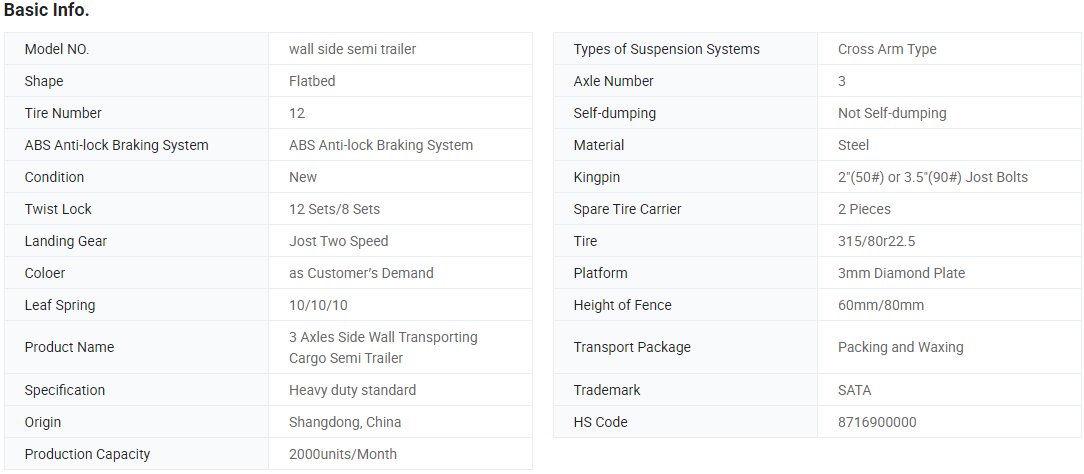Select the Packing and Waxing value
Image resolution: width=1084 pixels, height=474 pixels.
coord(900,348)
